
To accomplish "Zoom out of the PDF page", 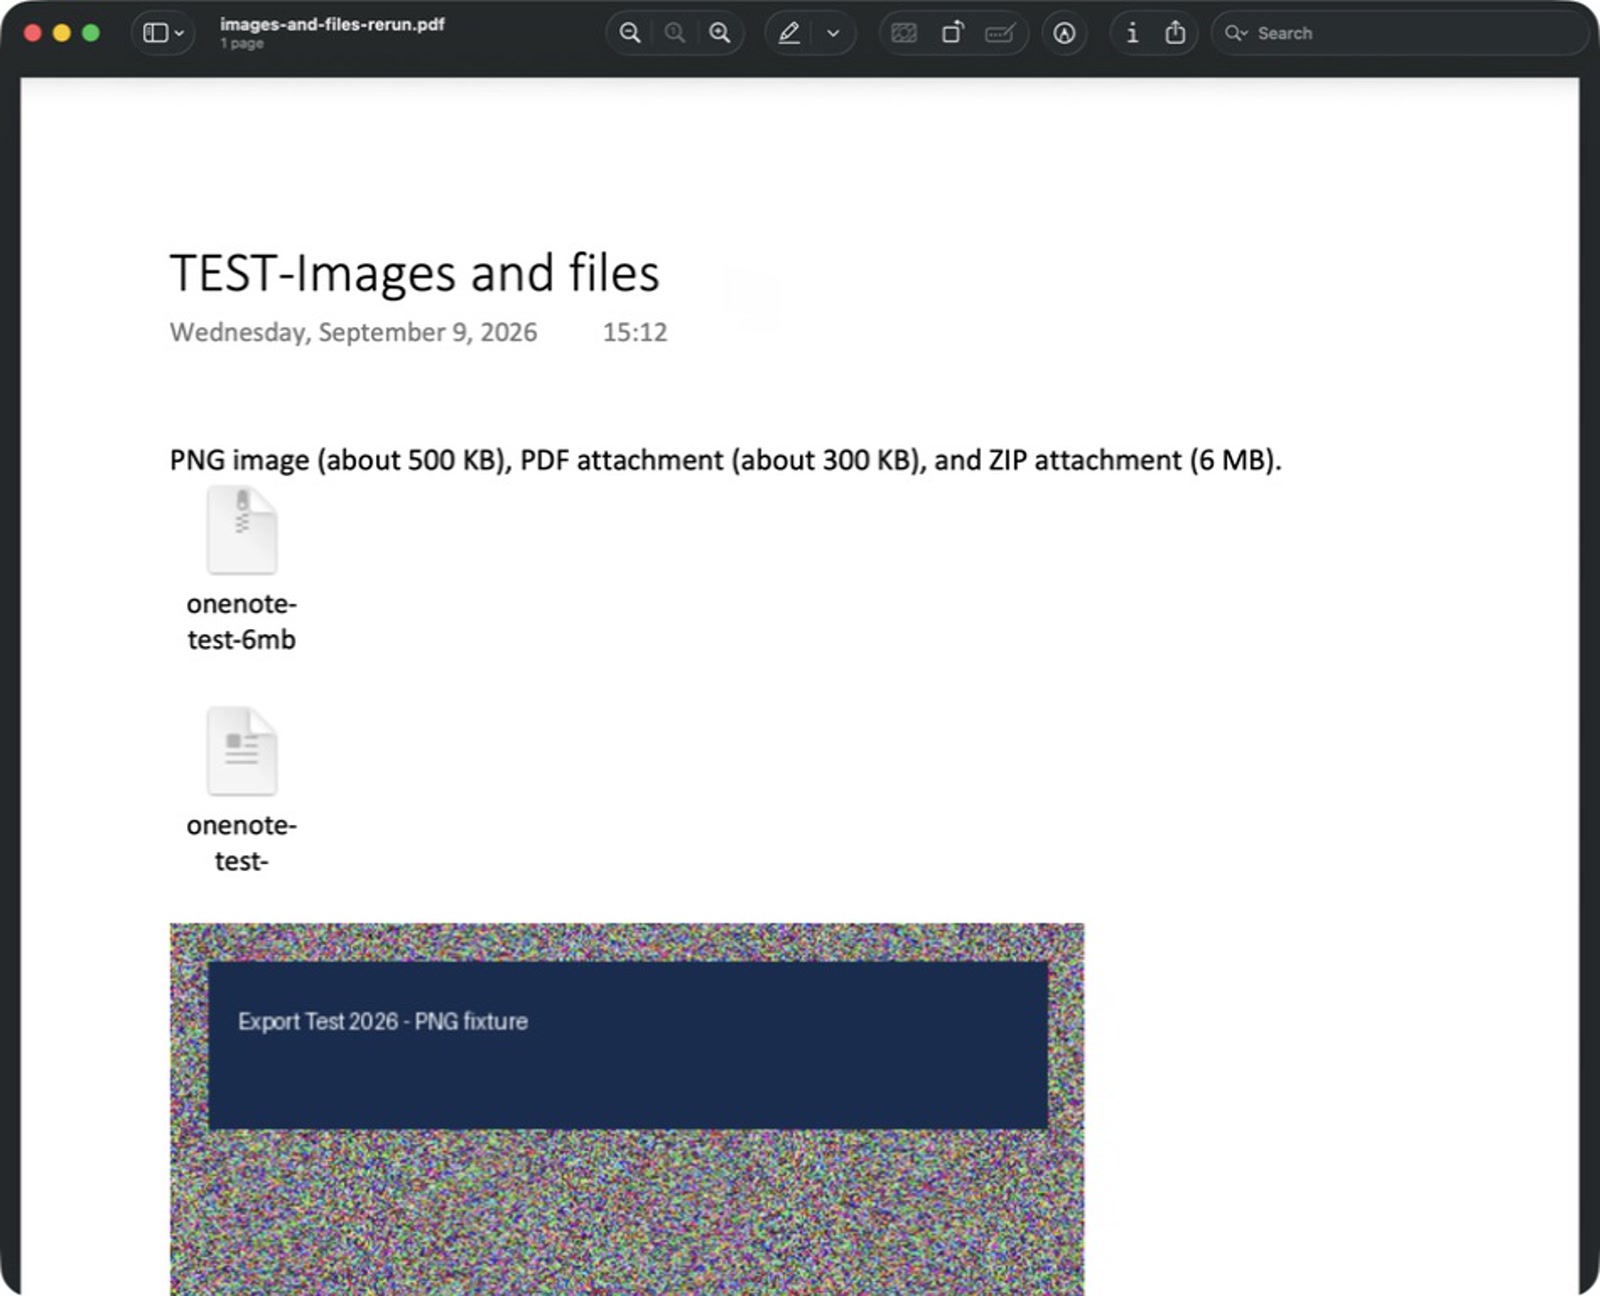I will coord(630,33).
